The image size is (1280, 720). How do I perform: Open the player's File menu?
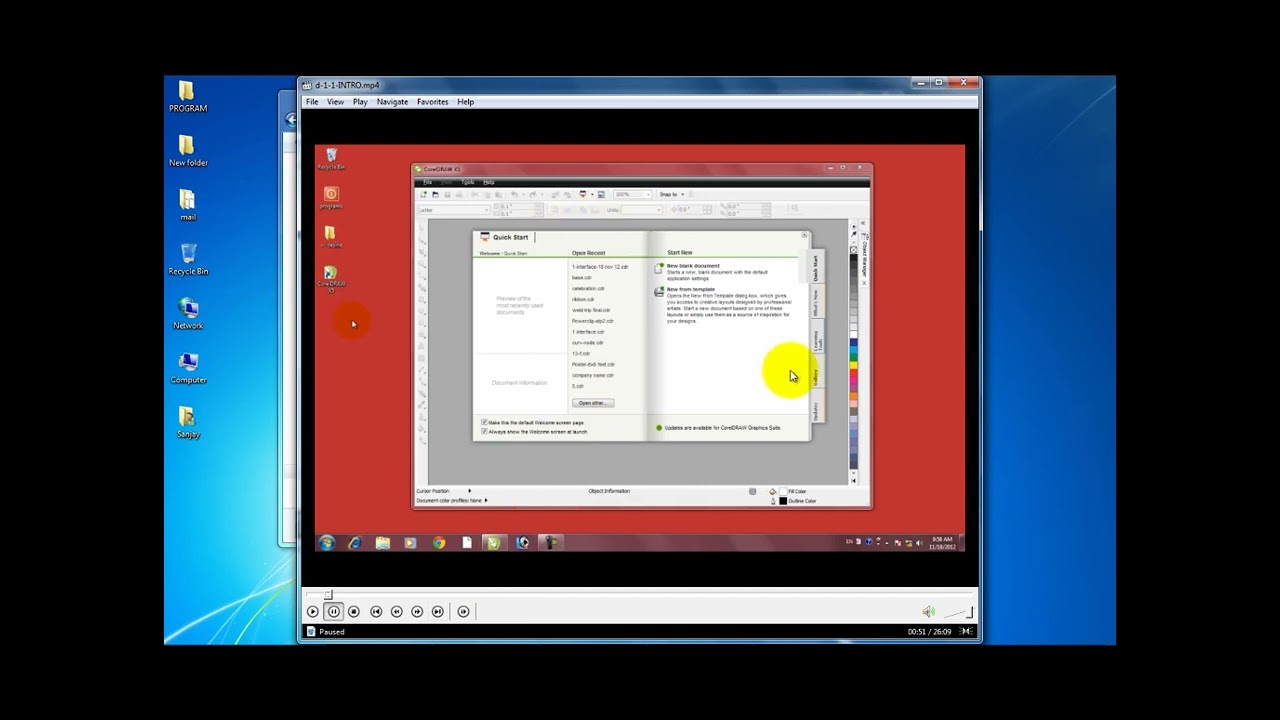(x=312, y=102)
